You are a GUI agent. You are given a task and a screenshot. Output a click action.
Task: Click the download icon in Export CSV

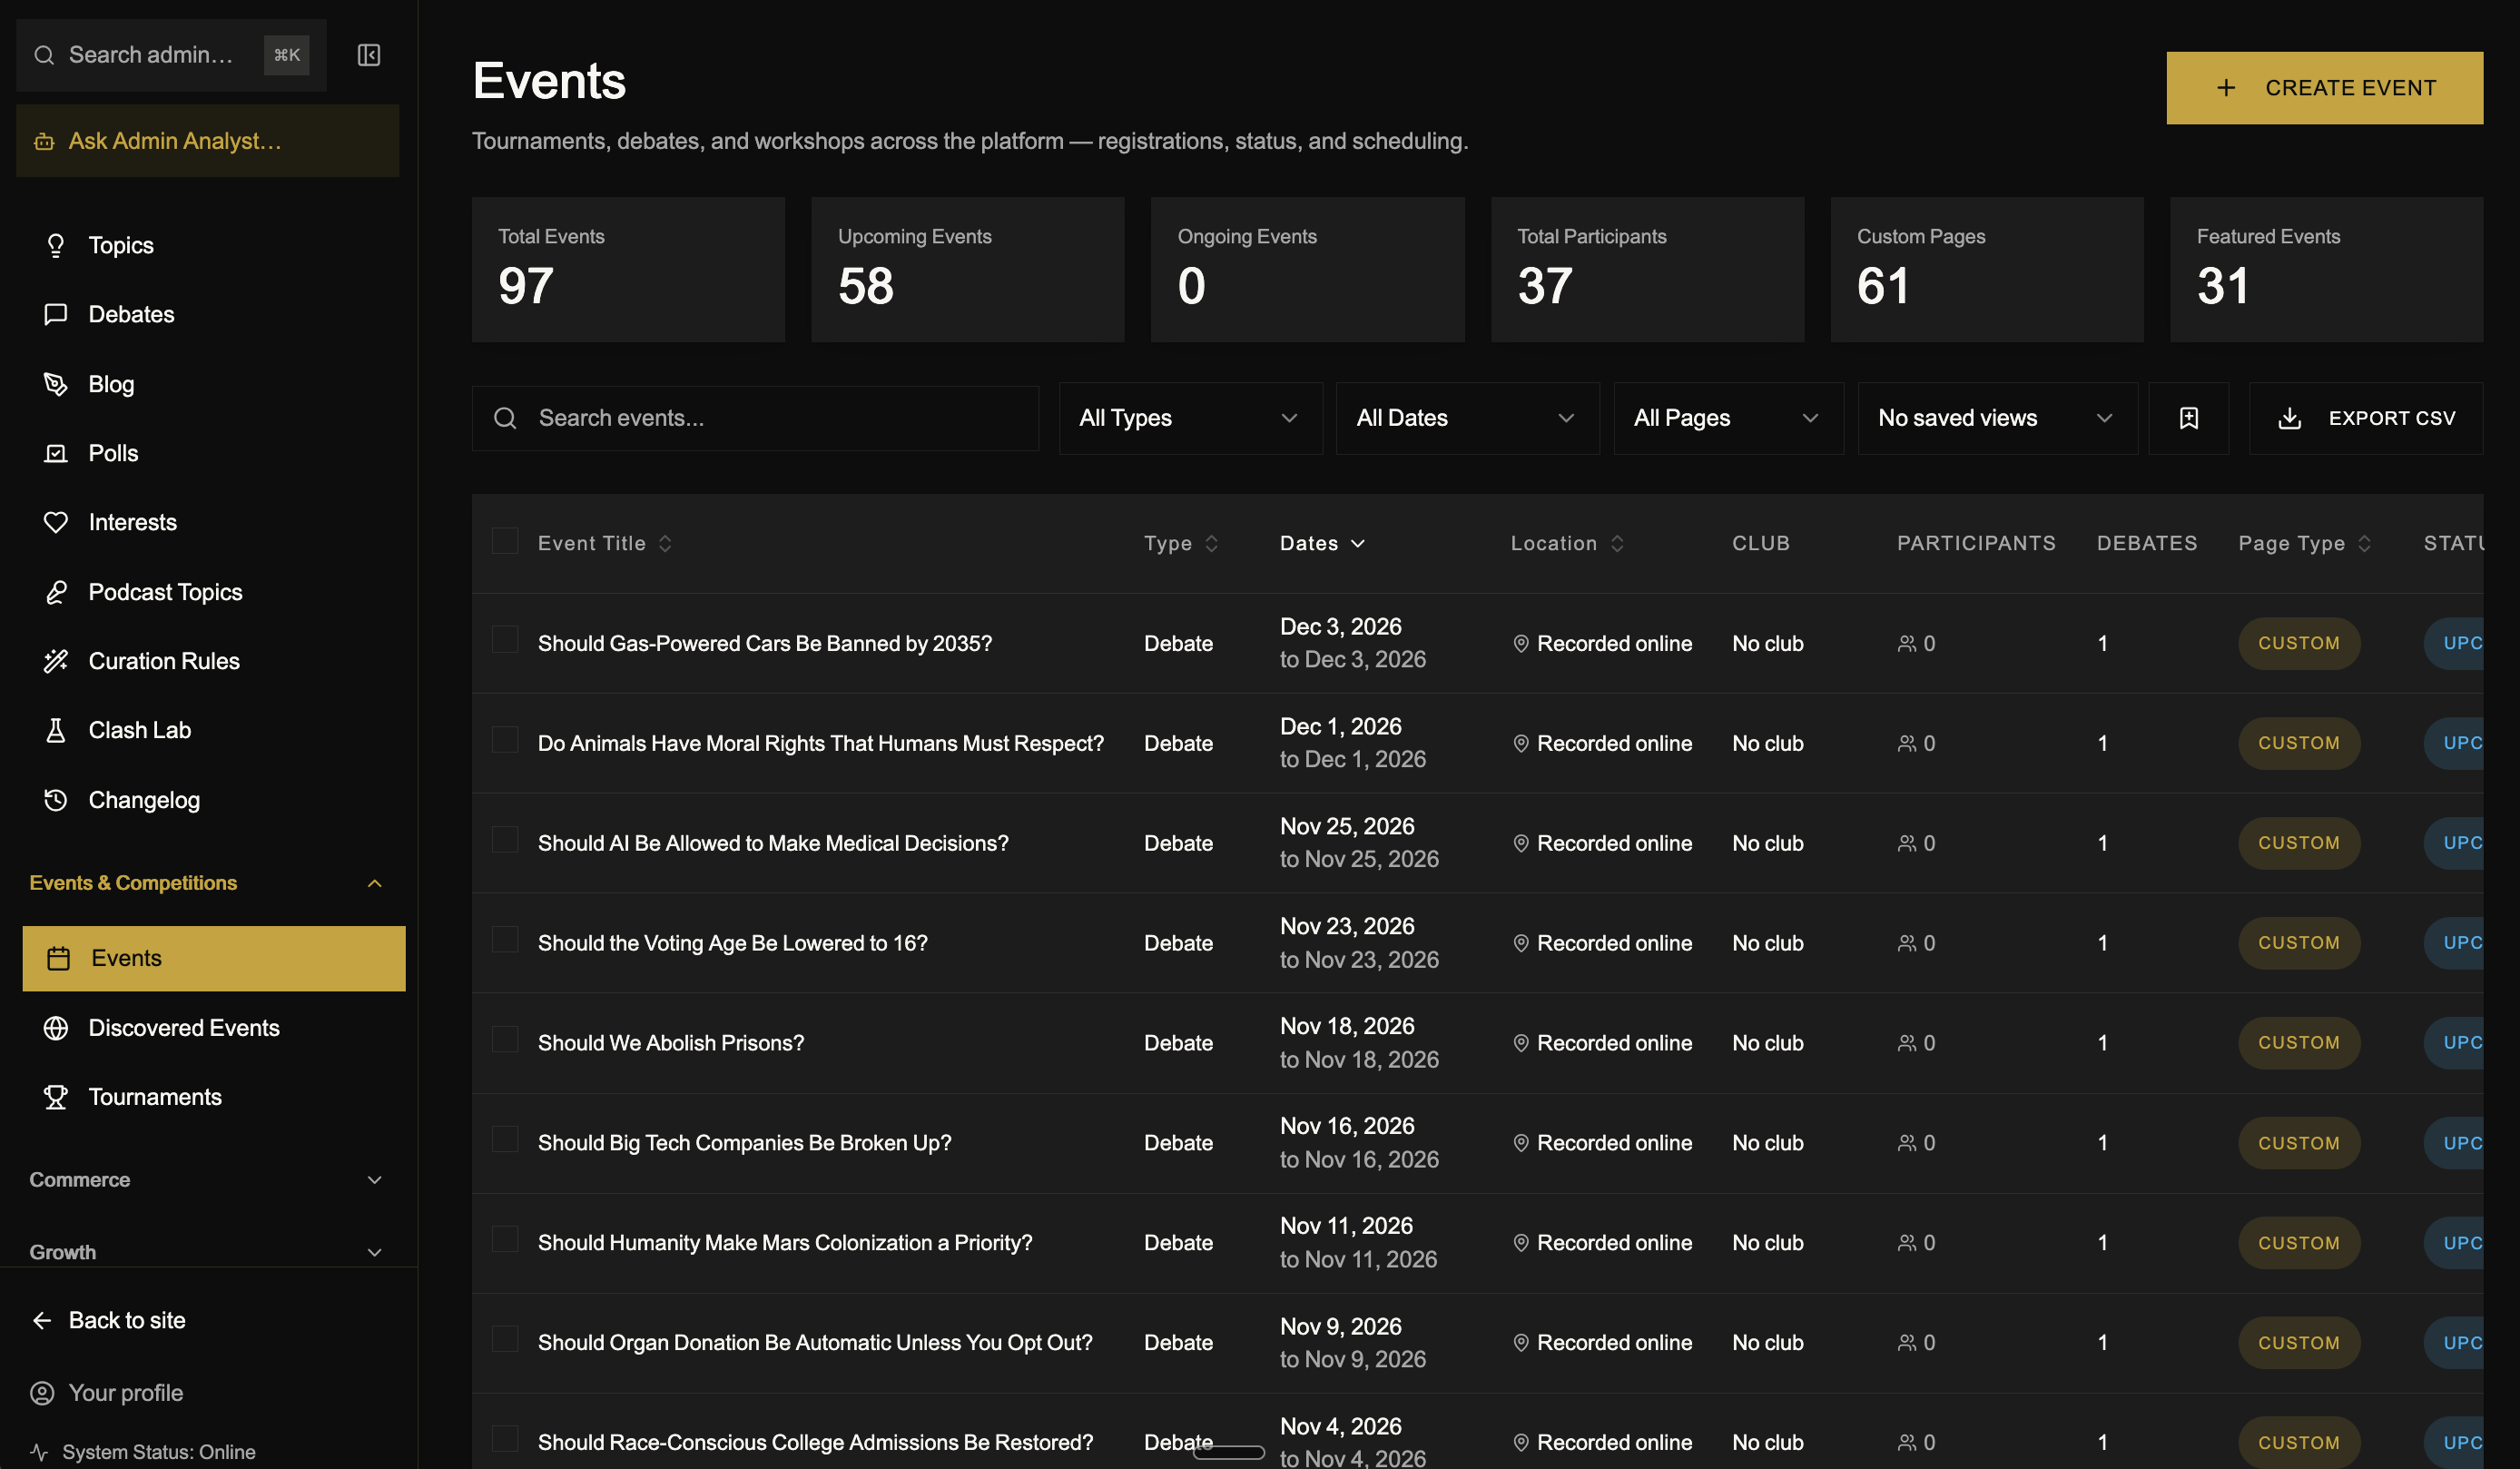coord(2289,418)
